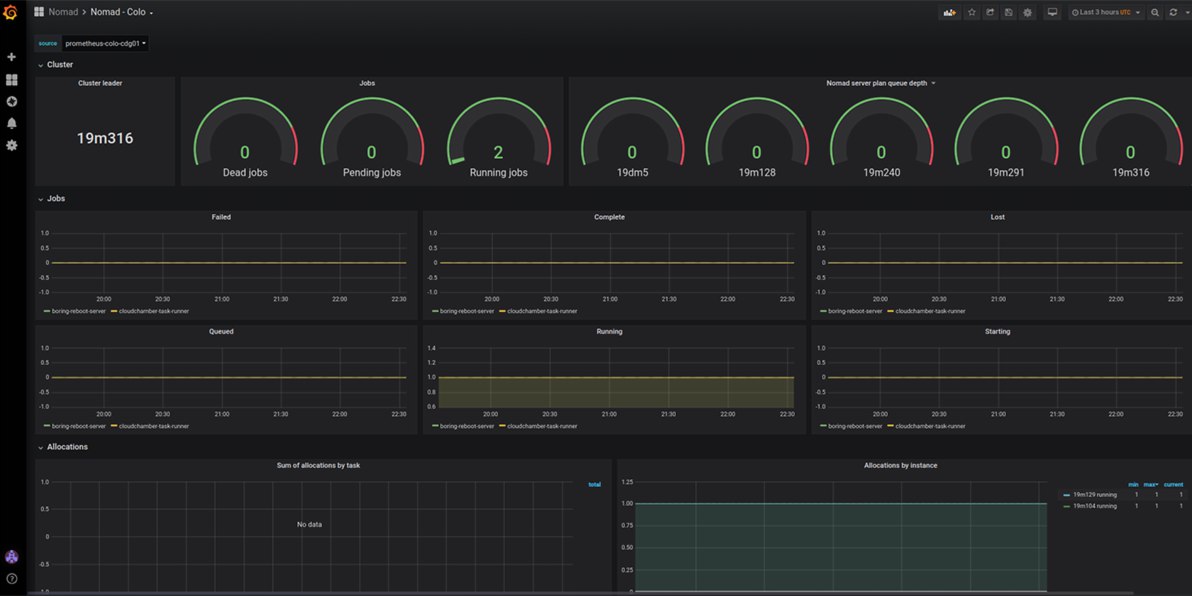Screen dimensions: 1192x596
Task: Refresh the dashboard with refresh icon
Action: [x=1173, y=12]
